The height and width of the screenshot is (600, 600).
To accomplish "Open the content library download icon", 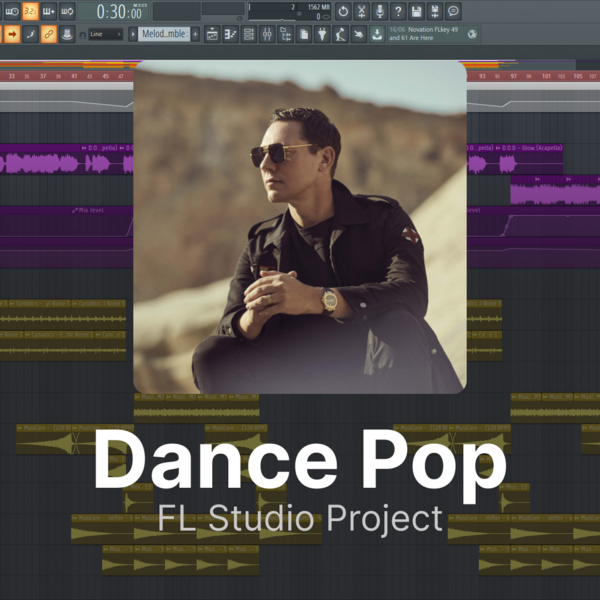I will [377, 34].
